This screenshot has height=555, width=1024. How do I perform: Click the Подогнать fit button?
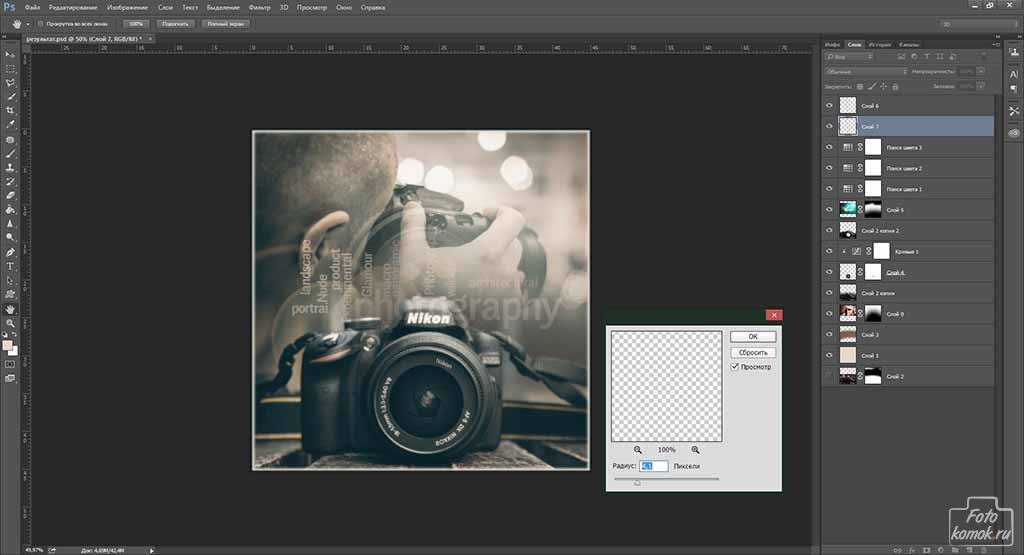176,24
